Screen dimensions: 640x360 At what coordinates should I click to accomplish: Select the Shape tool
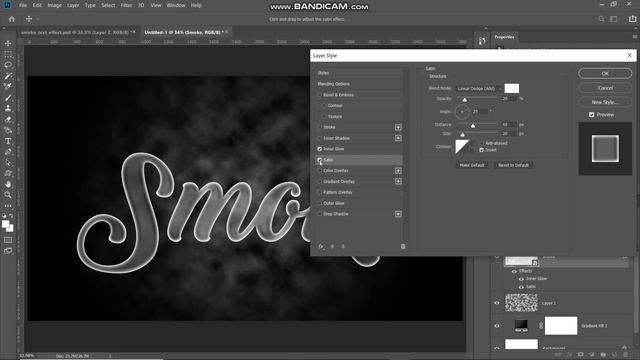coord(8,173)
